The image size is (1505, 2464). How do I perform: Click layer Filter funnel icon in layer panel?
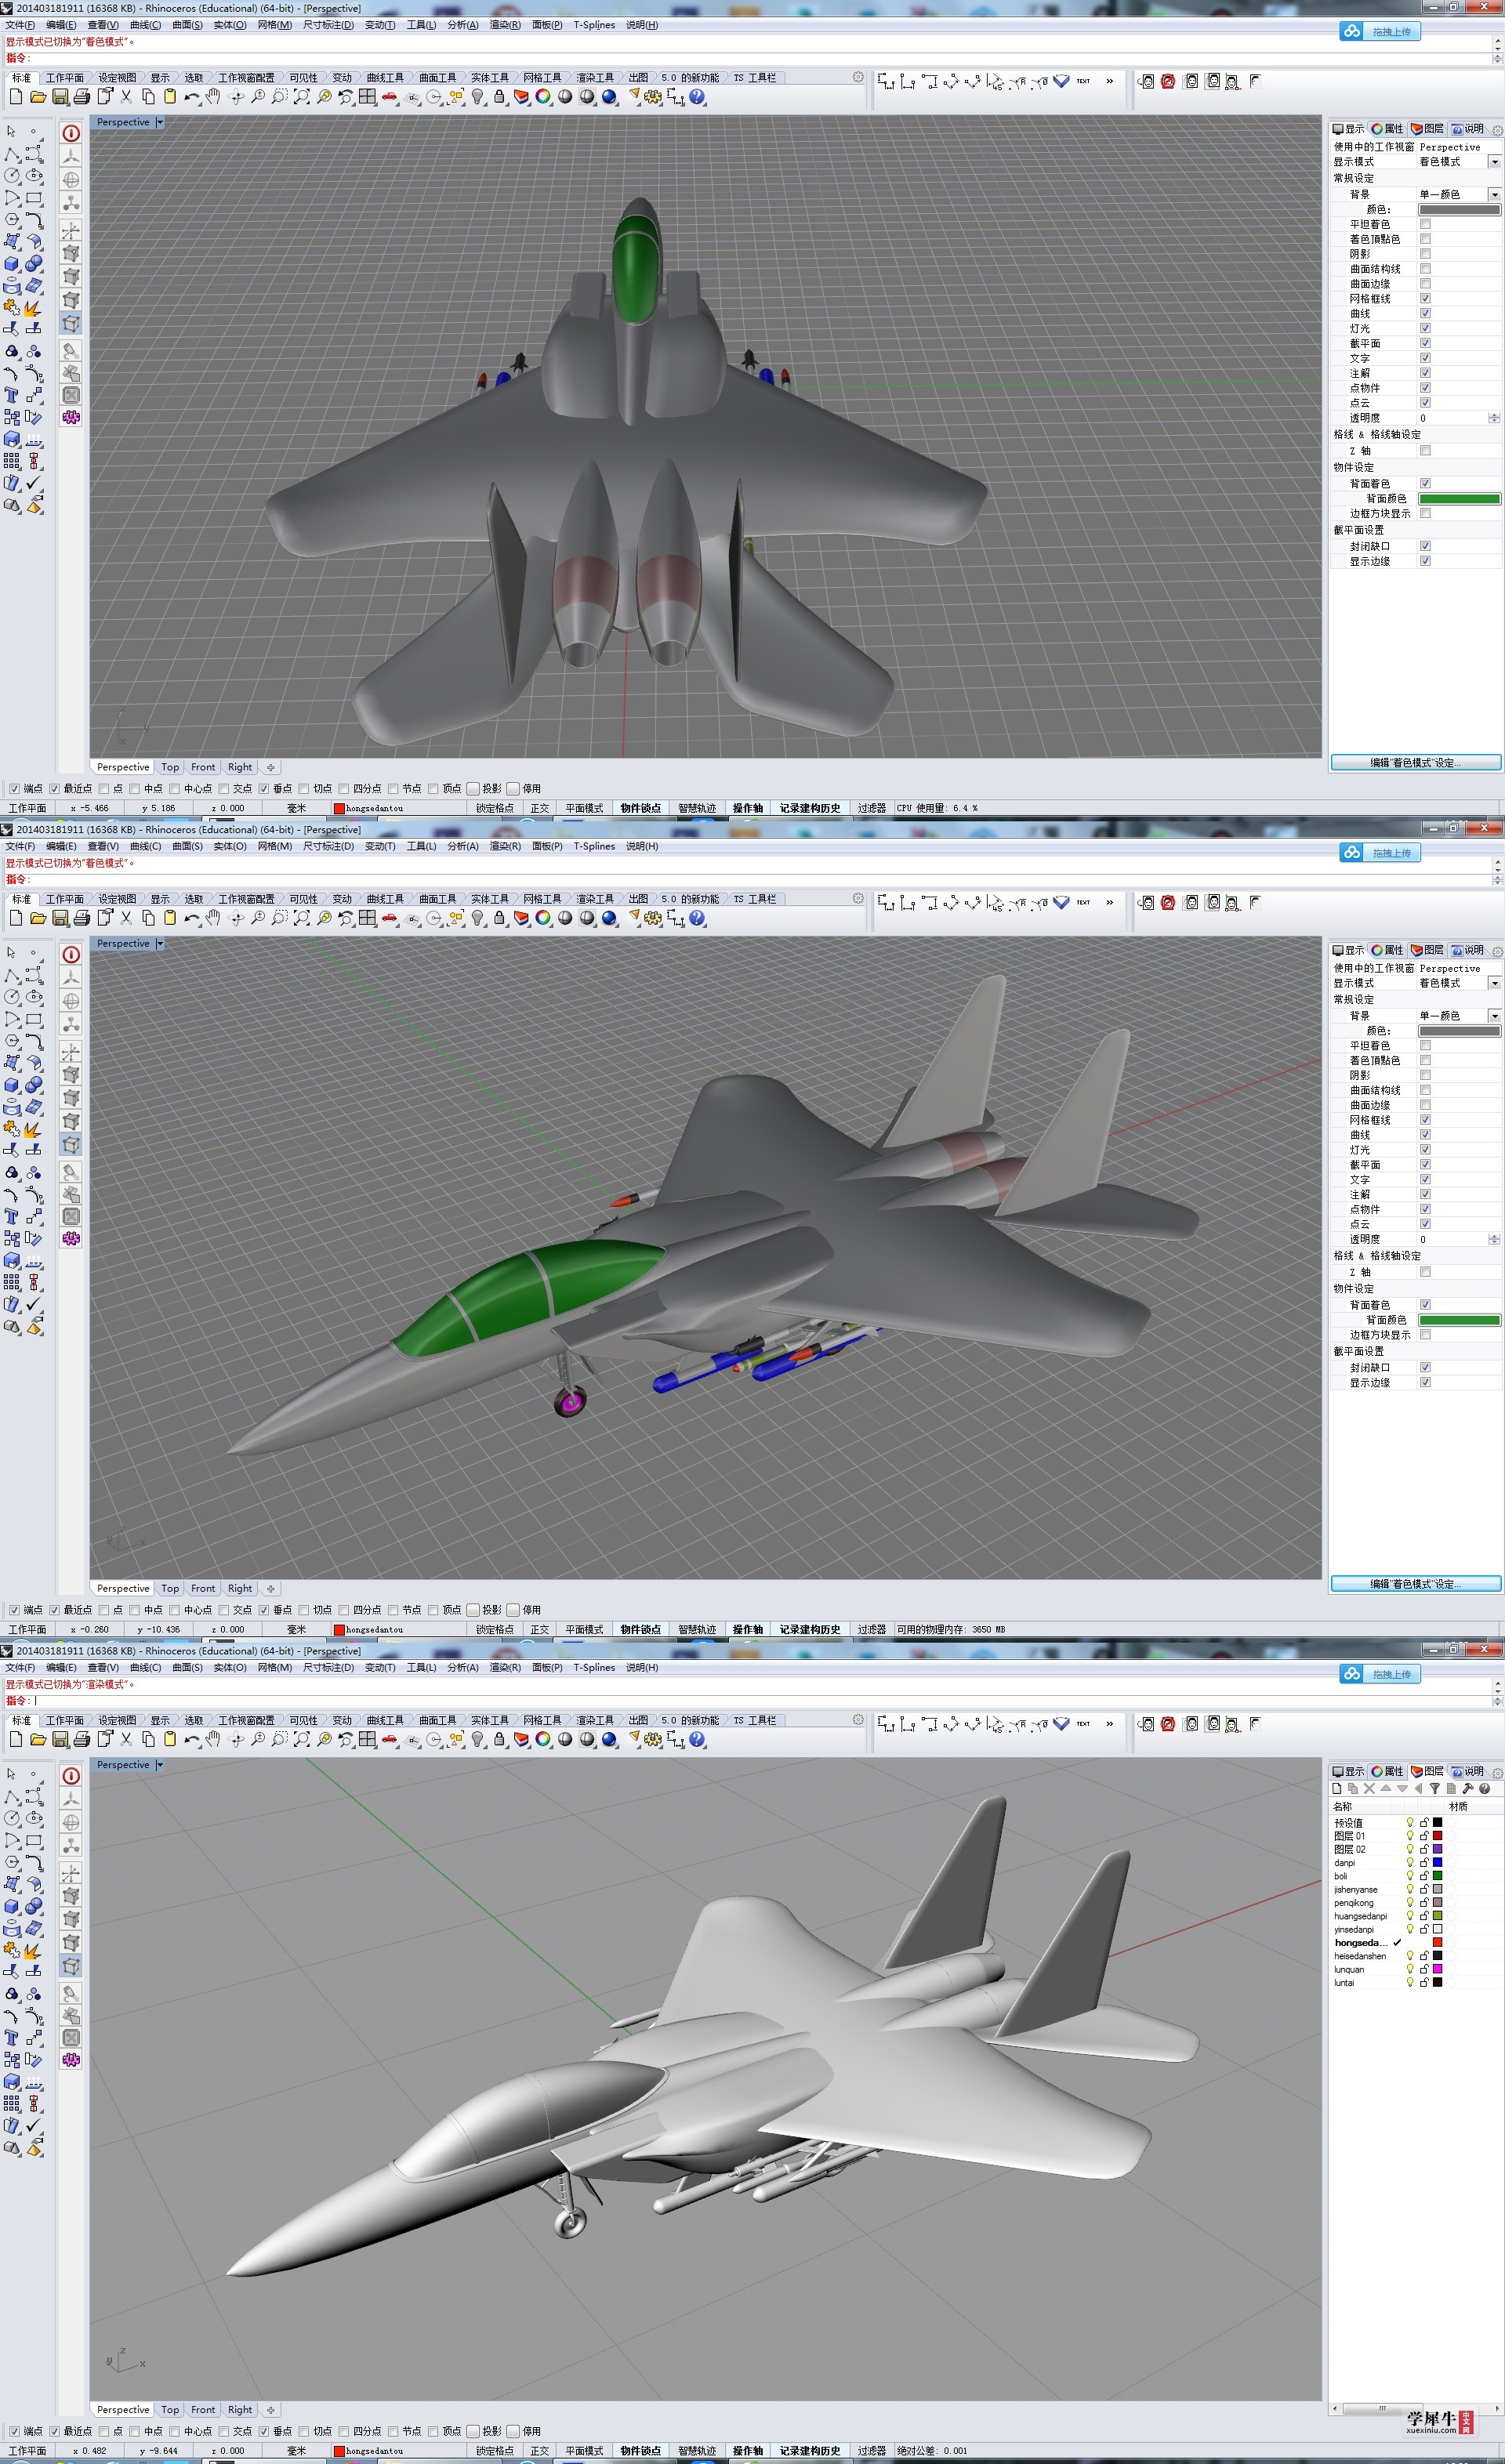(x=1434, y=1788)
